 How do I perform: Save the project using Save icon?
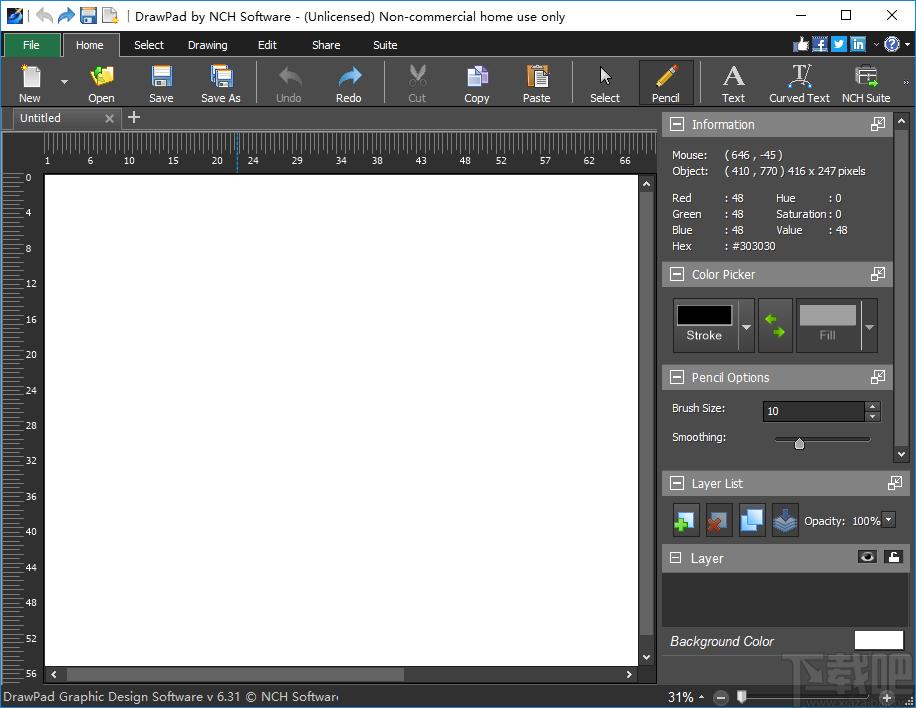coord(161,82)
